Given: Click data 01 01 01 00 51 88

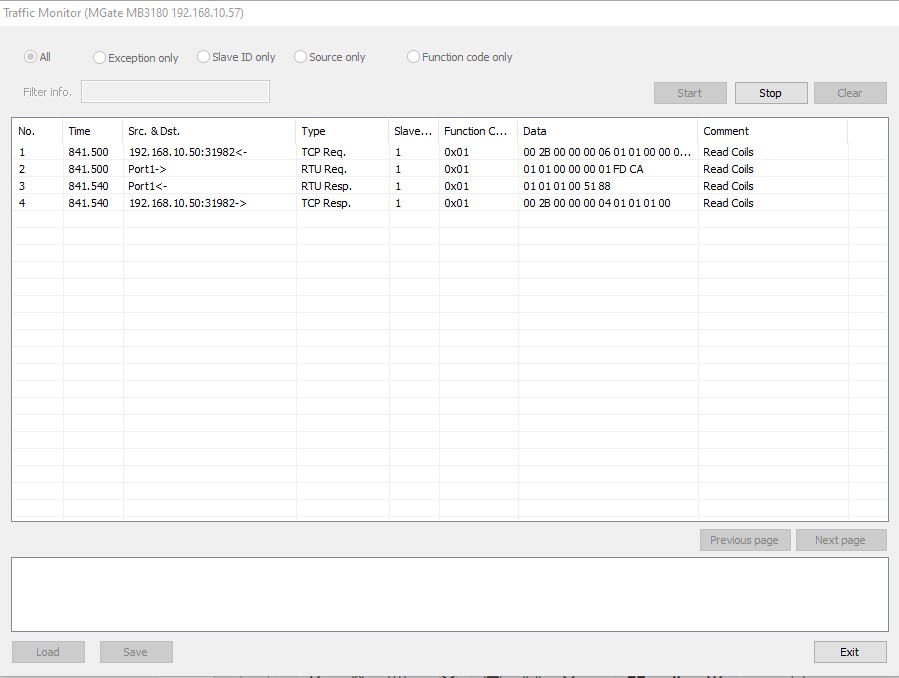Looking at the screenshot, I should click(567, 186).
